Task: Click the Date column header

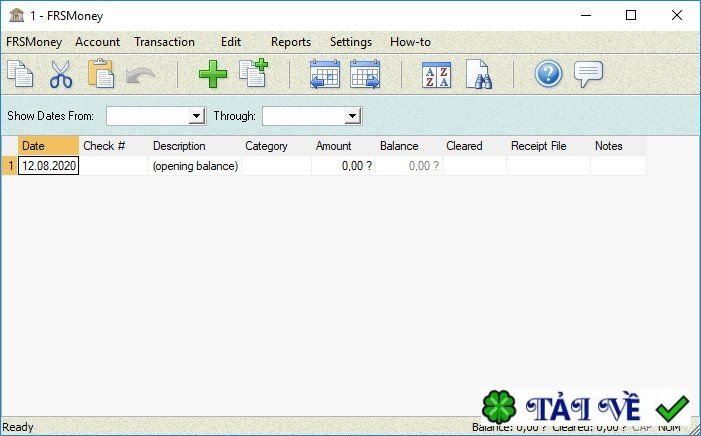Action: tap(48, 146)
